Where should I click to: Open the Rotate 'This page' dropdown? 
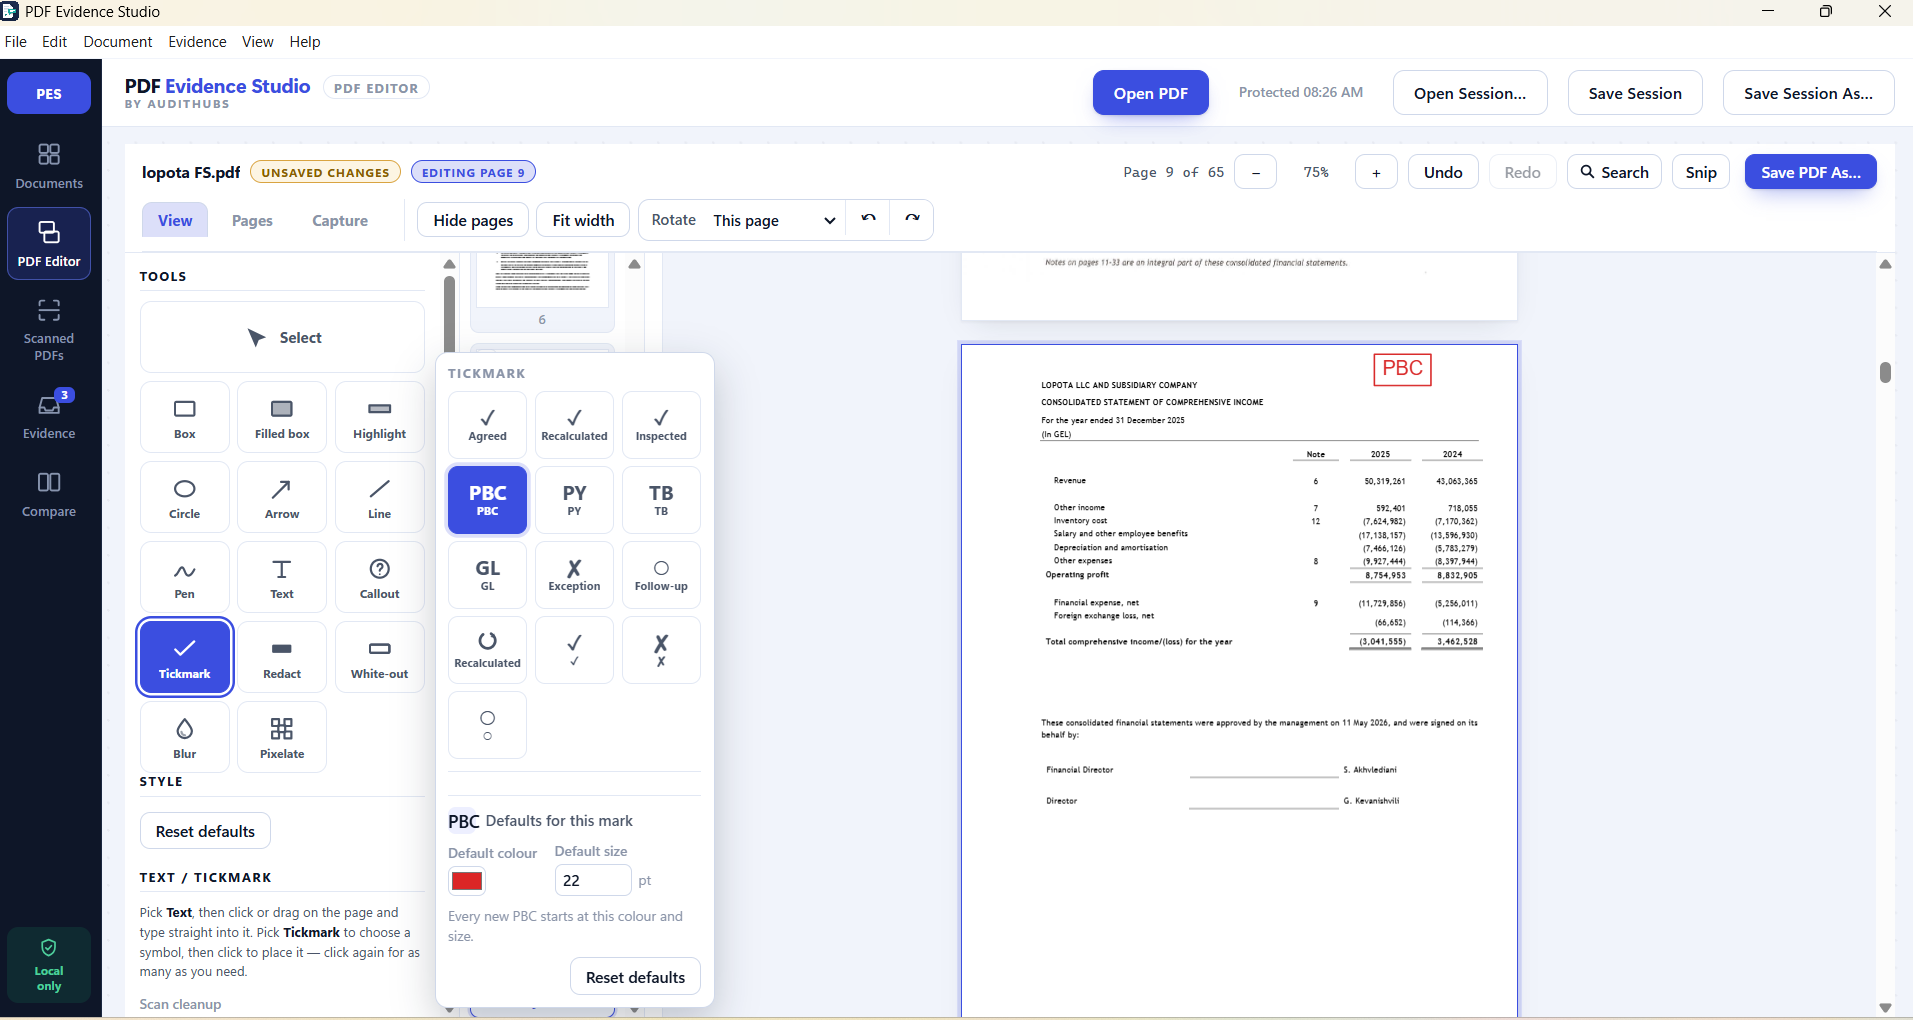[774, 220]
